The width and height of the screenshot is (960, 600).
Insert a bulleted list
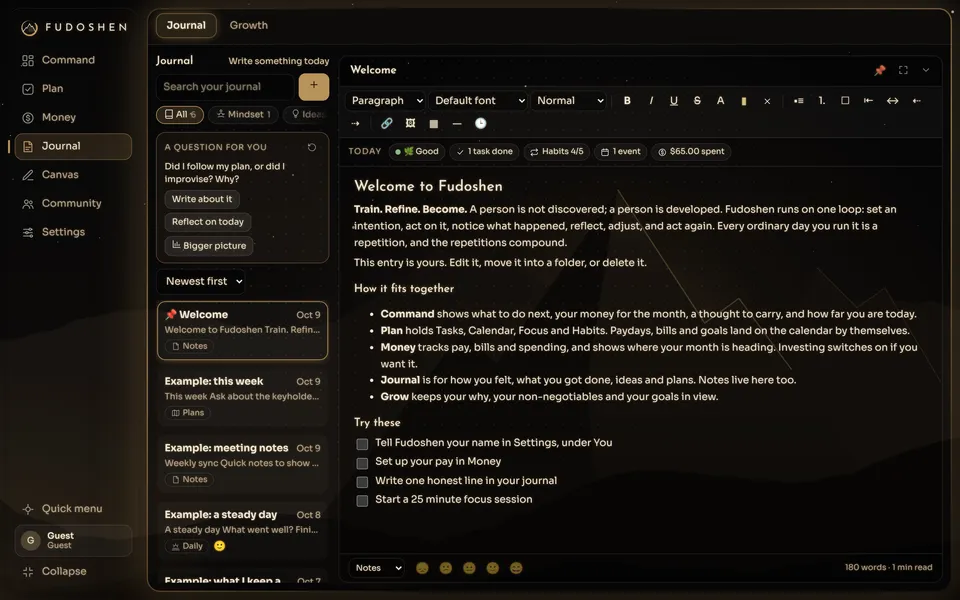pos(798,100)
